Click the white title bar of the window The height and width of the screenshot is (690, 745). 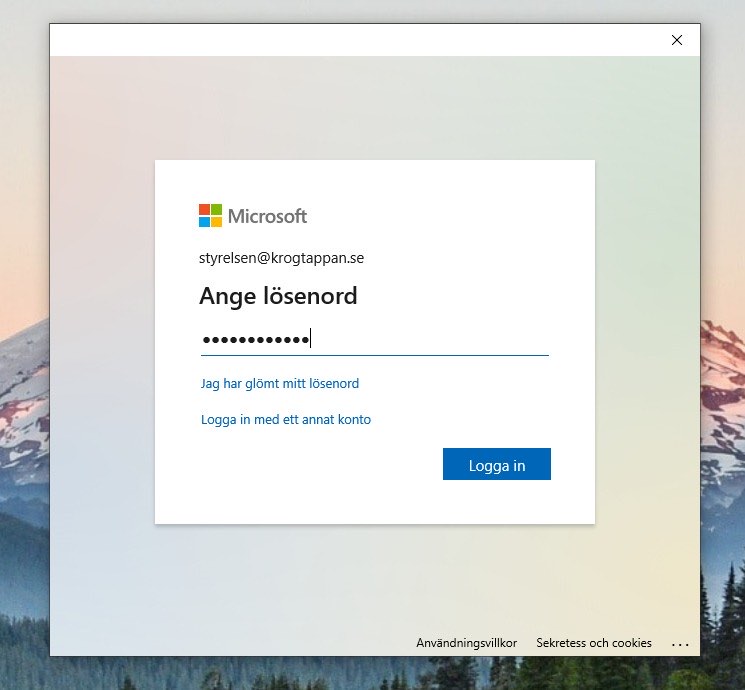coord(350,40)
